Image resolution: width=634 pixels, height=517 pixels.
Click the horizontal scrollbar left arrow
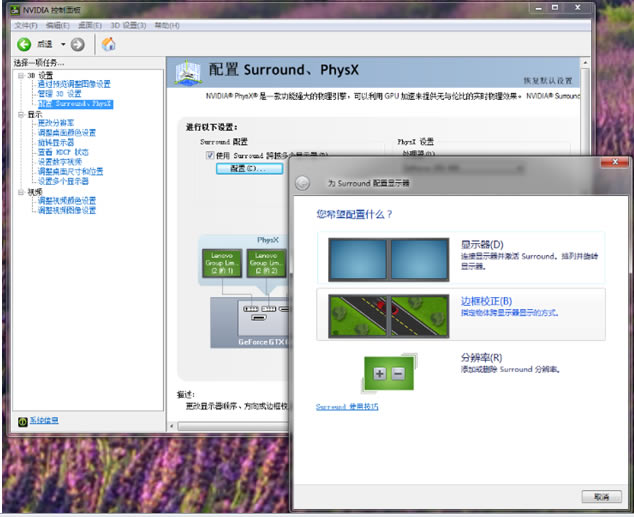(x=171, y=426)
